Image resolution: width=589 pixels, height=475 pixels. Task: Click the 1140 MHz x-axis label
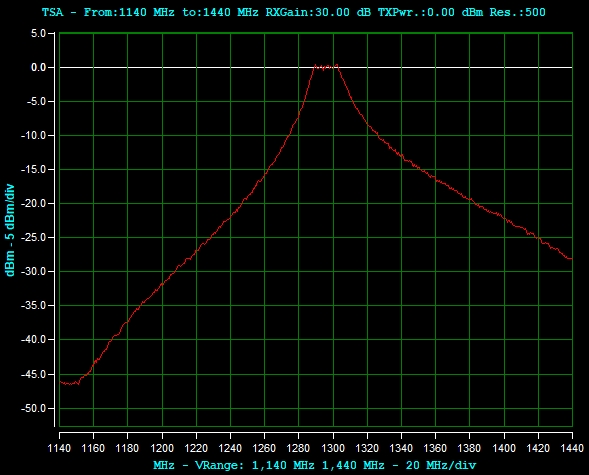[x=59, y=448]
